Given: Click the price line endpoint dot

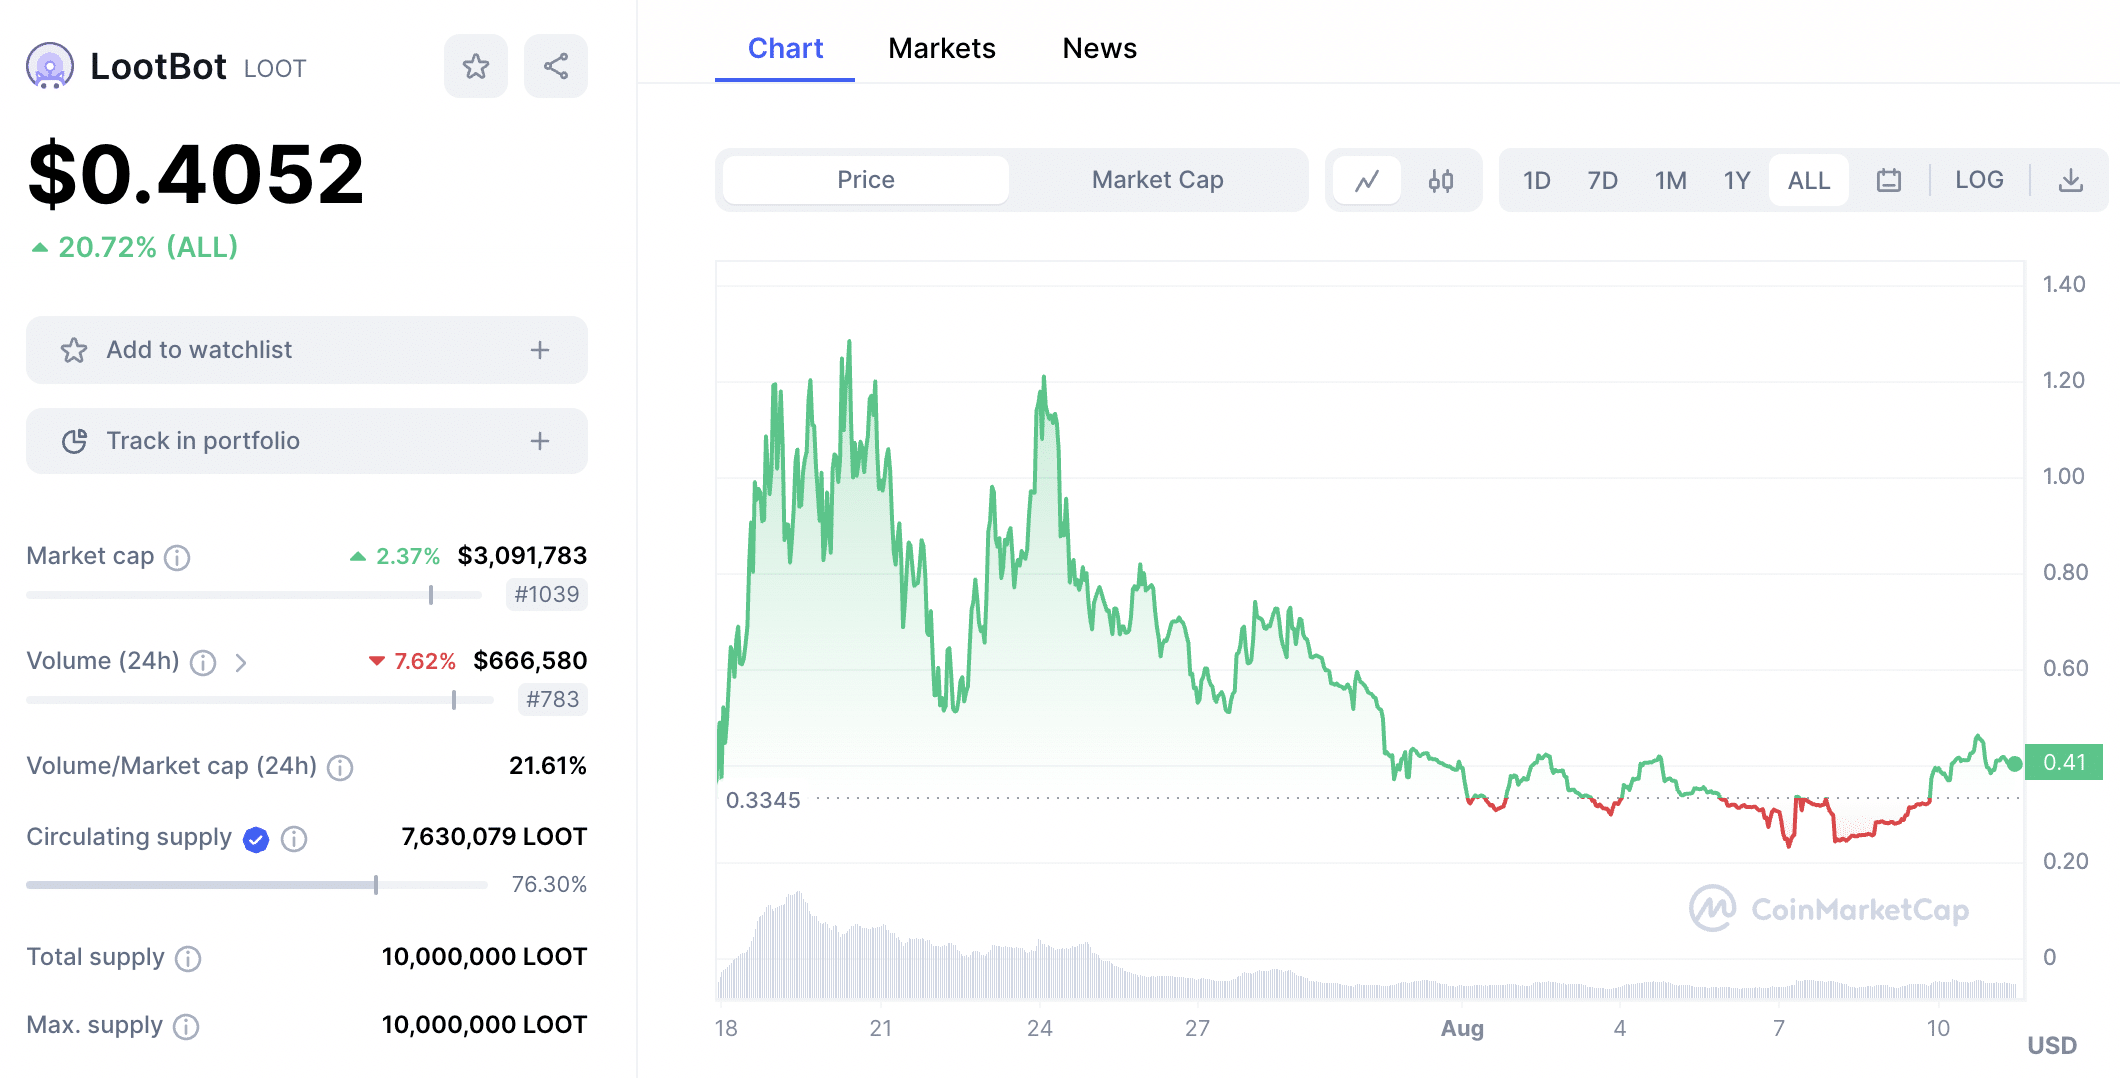Looking at the screenshot, I should point(2015,764).
